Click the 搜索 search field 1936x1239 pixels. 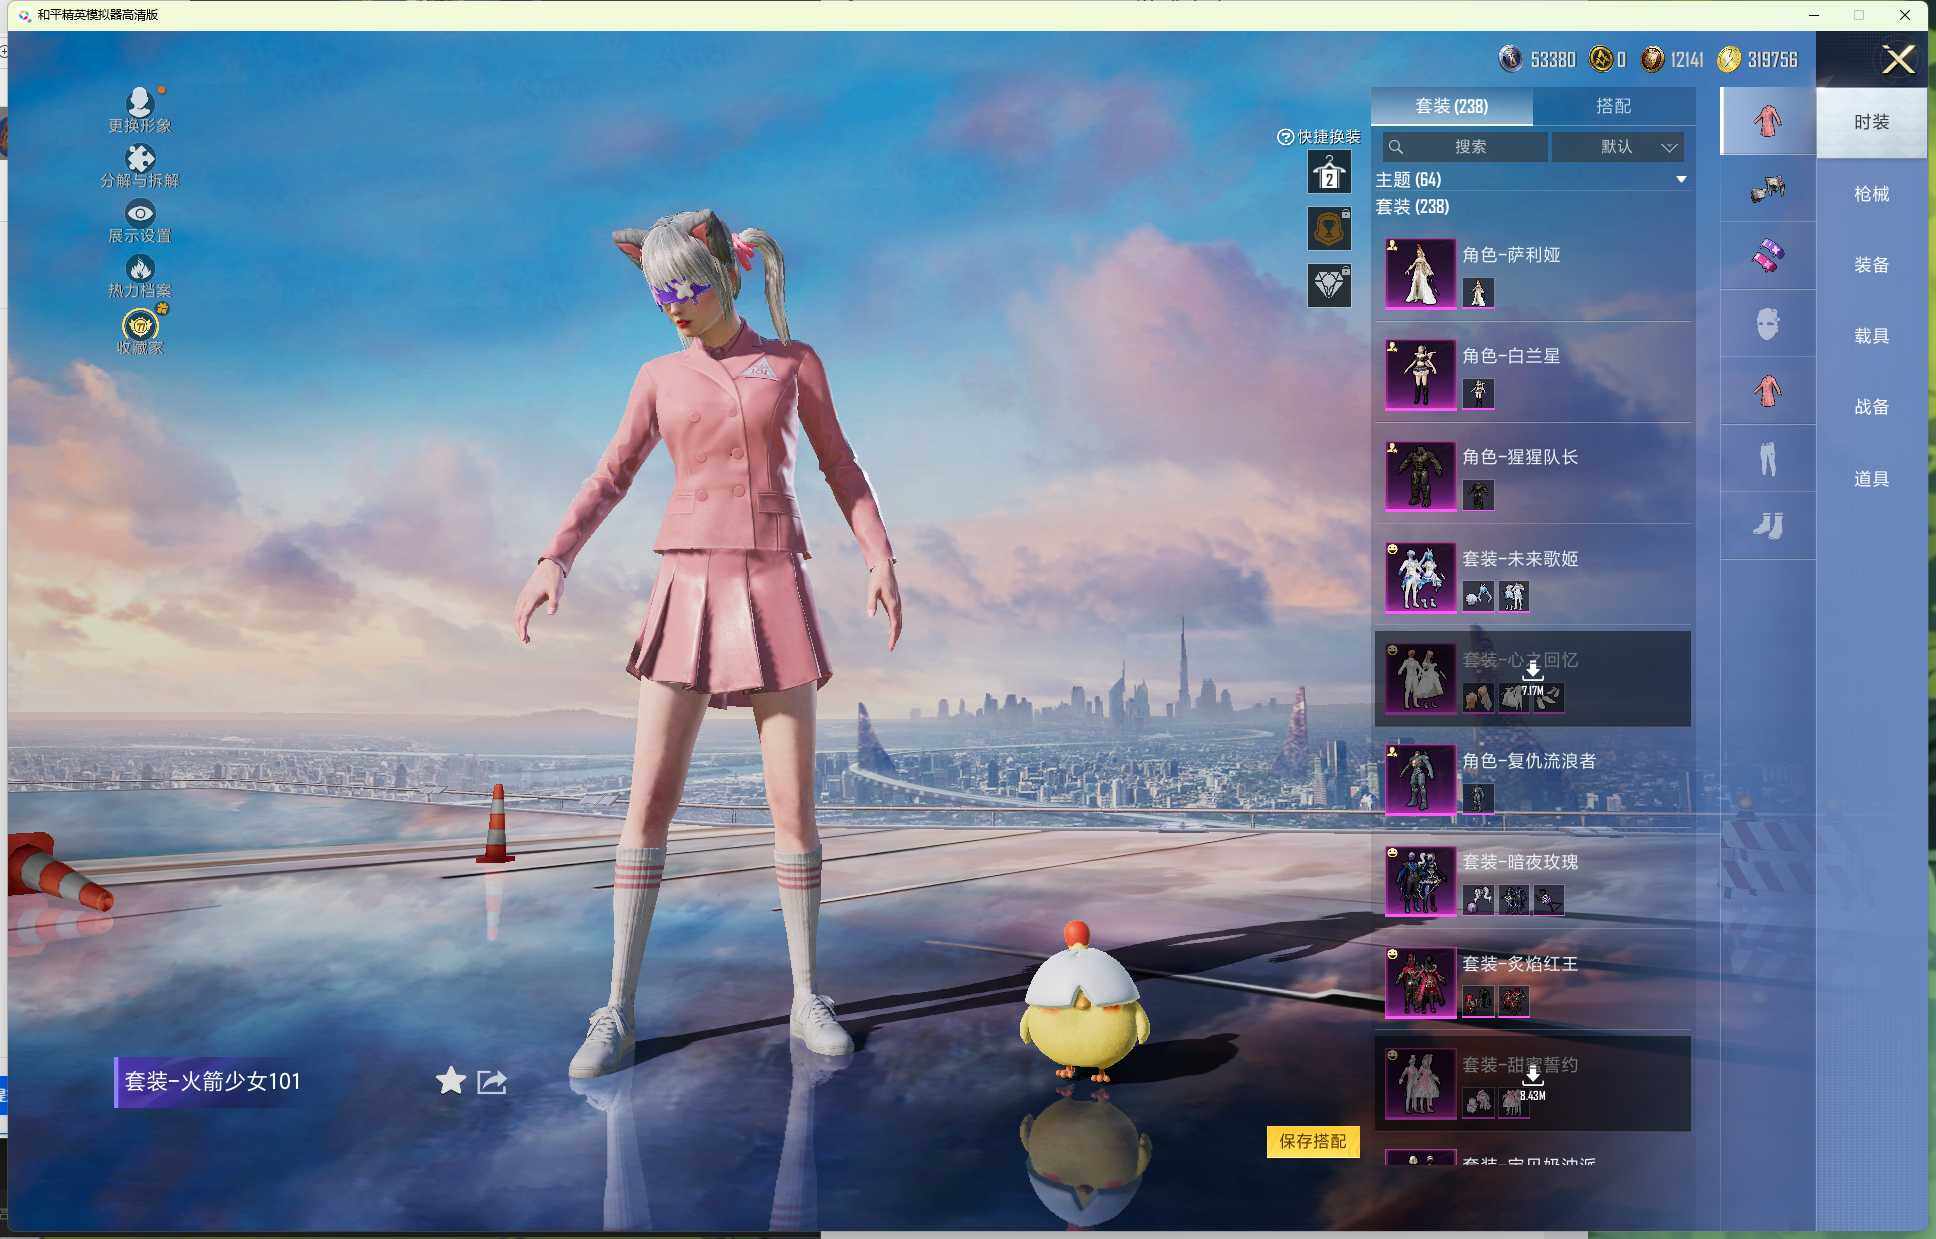1469,147
